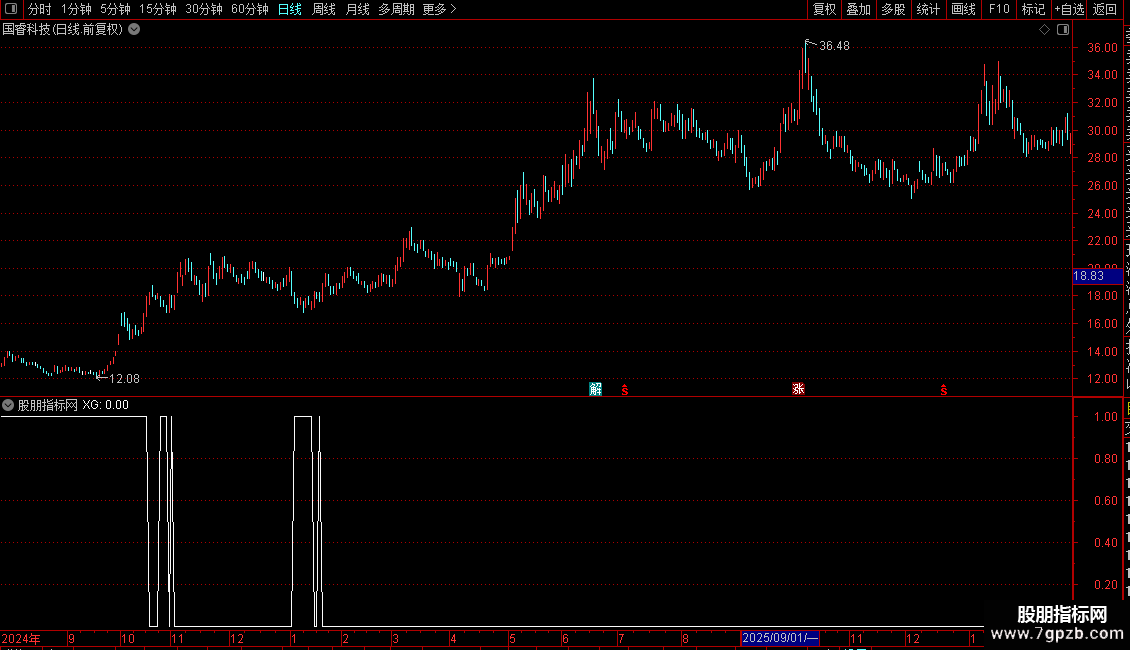
Task: Switch to 月线 monthly chart
Action: [357, 9]
